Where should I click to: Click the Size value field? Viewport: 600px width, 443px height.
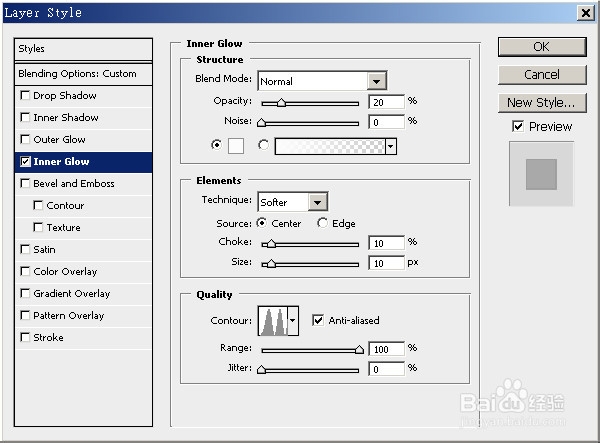[386, 263]
